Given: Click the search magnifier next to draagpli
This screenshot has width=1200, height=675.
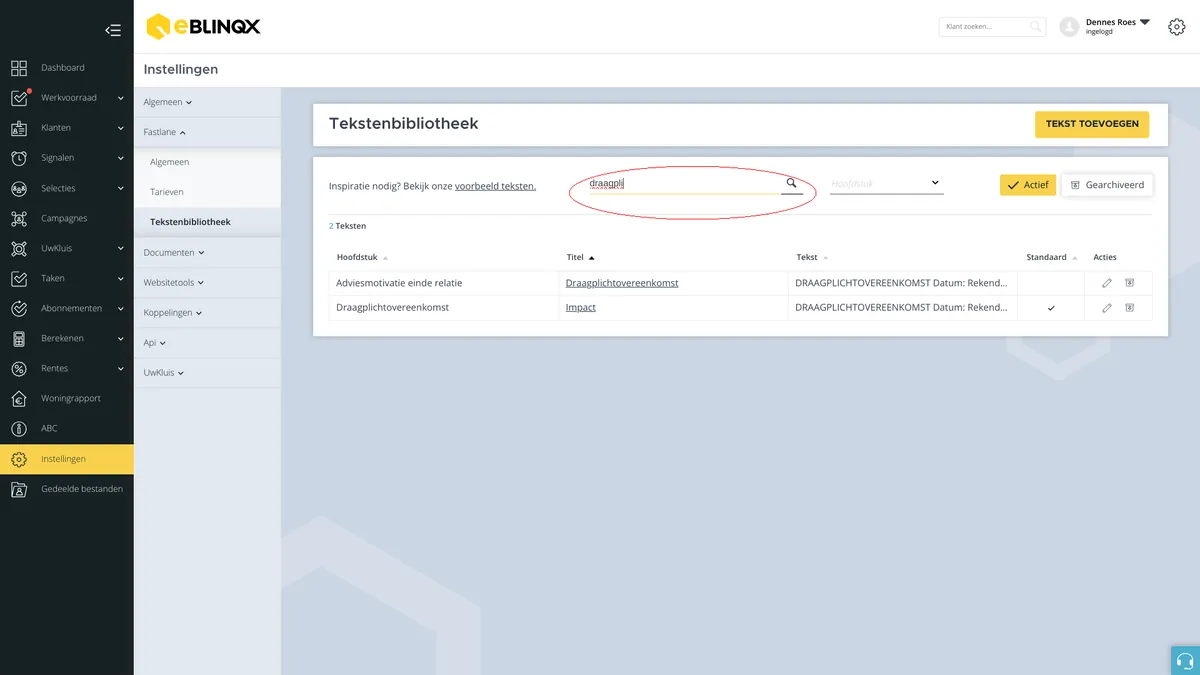Looking at the screenshot, I should (791, 183).
